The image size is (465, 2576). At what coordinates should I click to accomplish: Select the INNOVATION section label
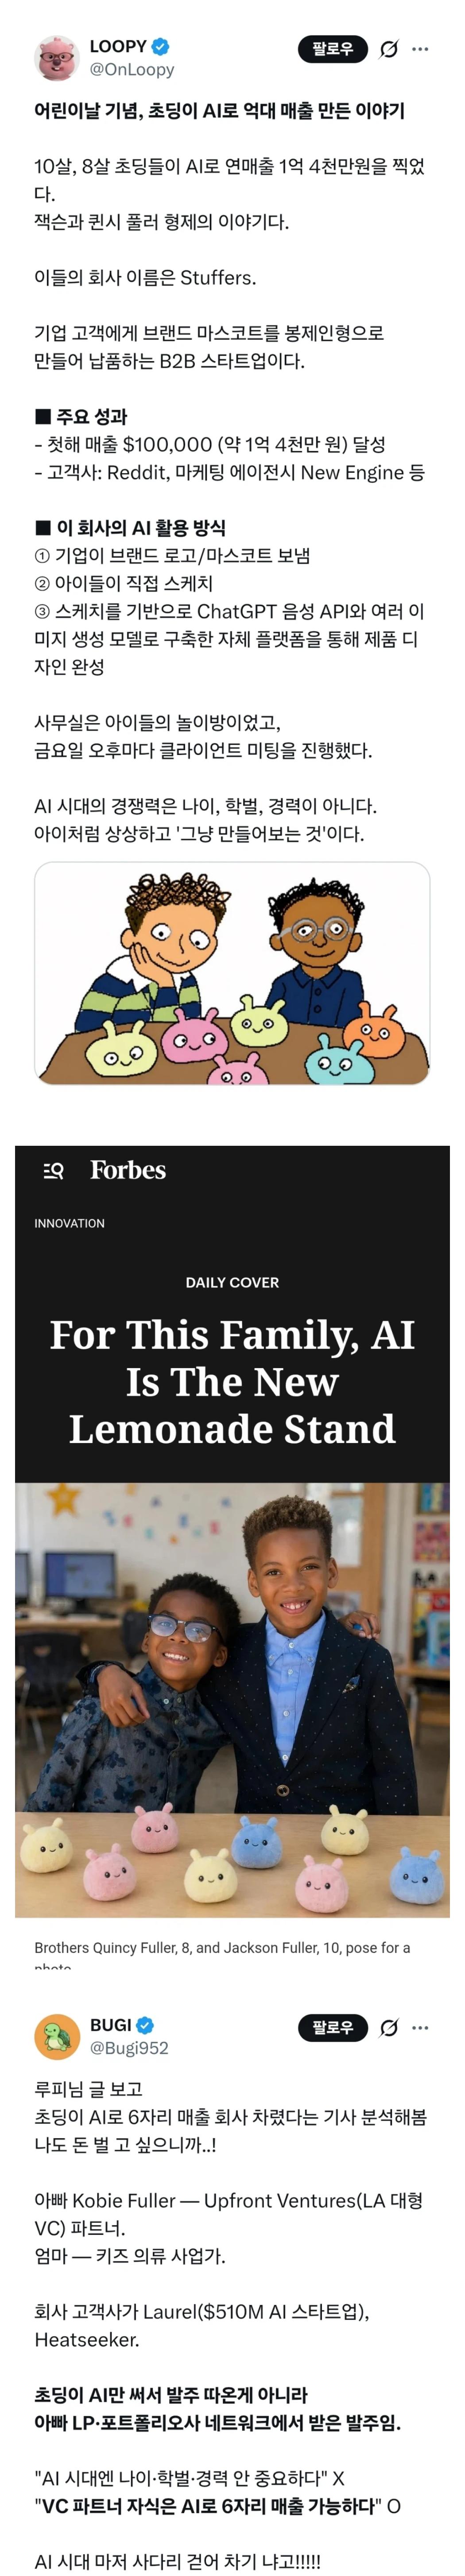[69, 1223]
